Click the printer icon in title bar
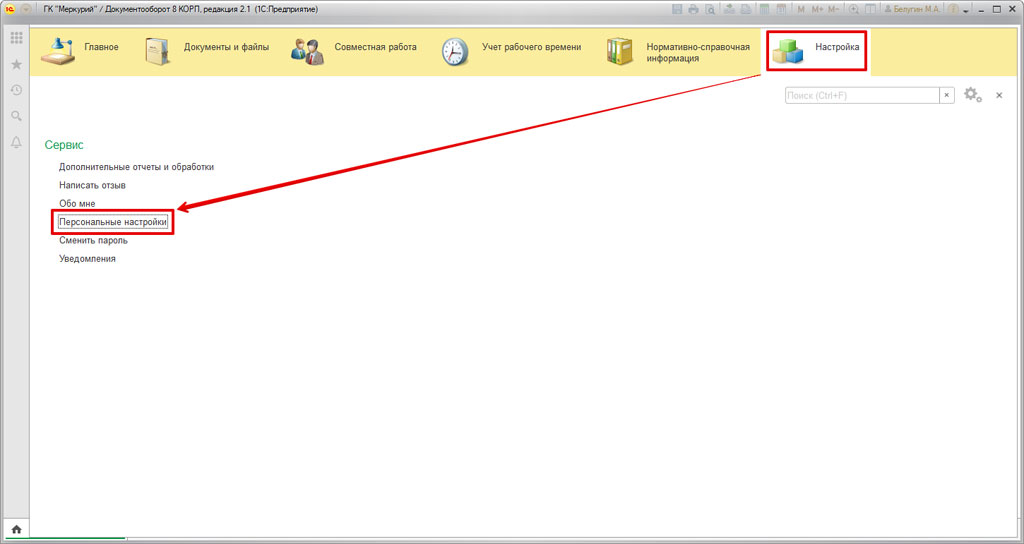Viewport: 1024px width, 544px height. tap(693, 9)
